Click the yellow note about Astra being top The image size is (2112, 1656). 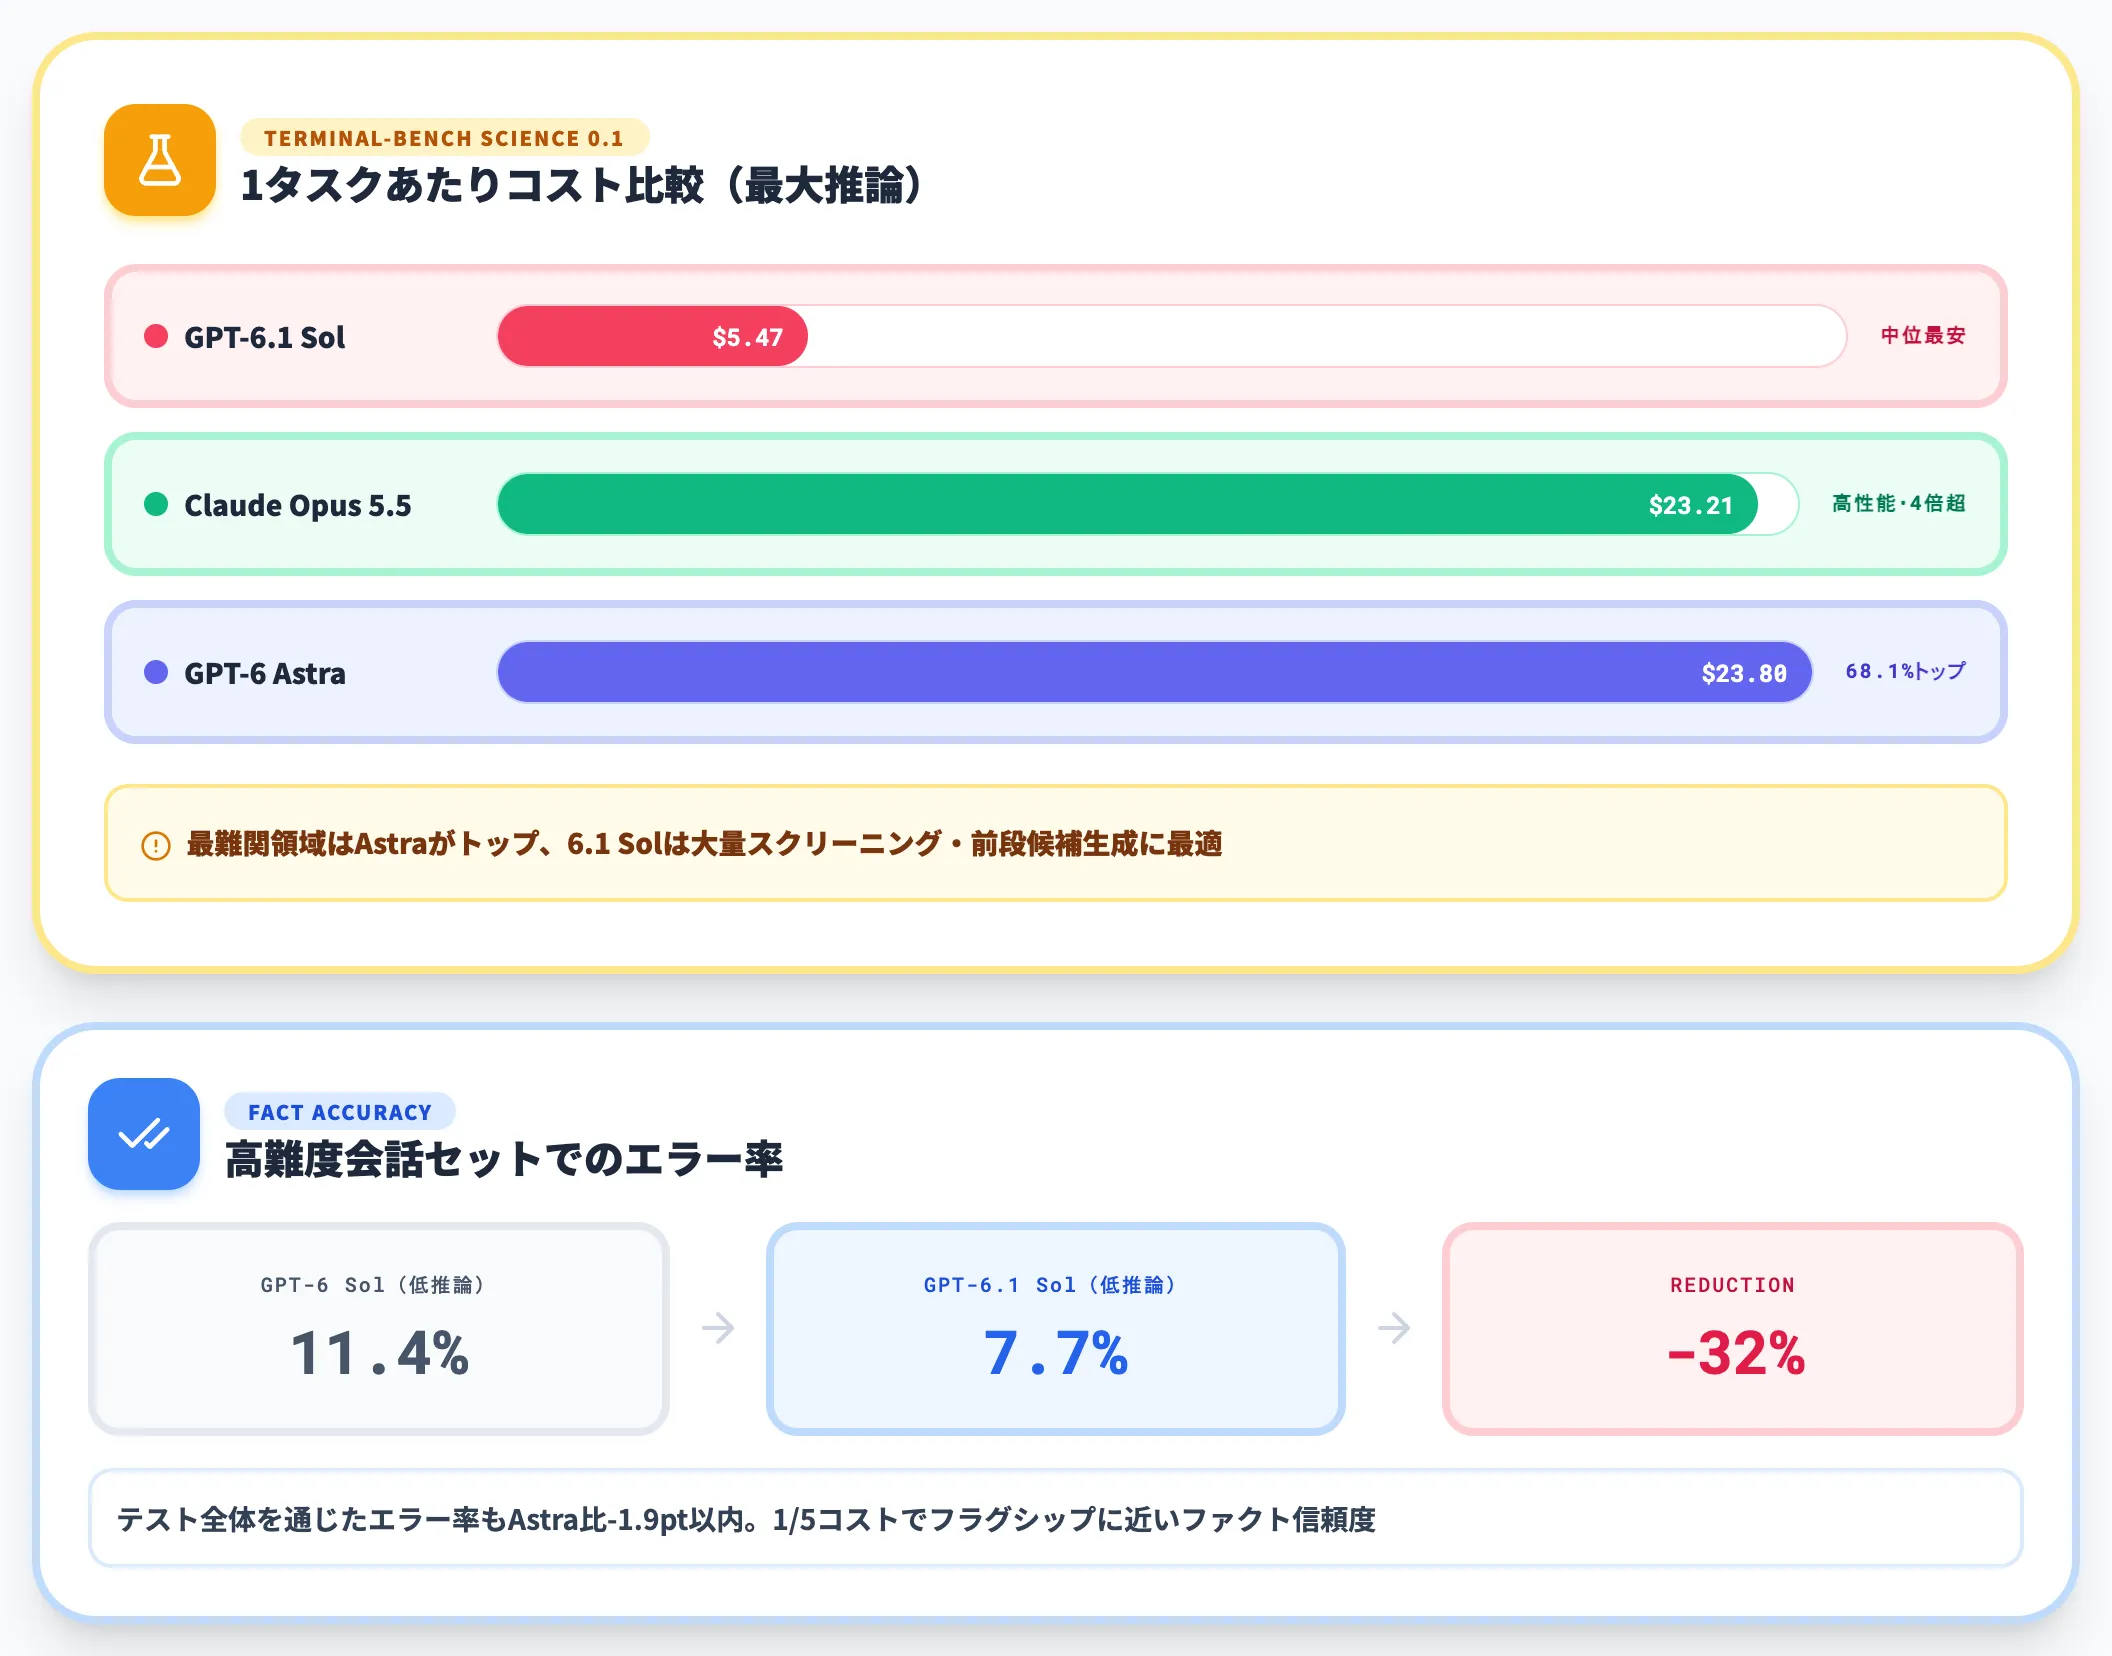(x=1056, y=843)
